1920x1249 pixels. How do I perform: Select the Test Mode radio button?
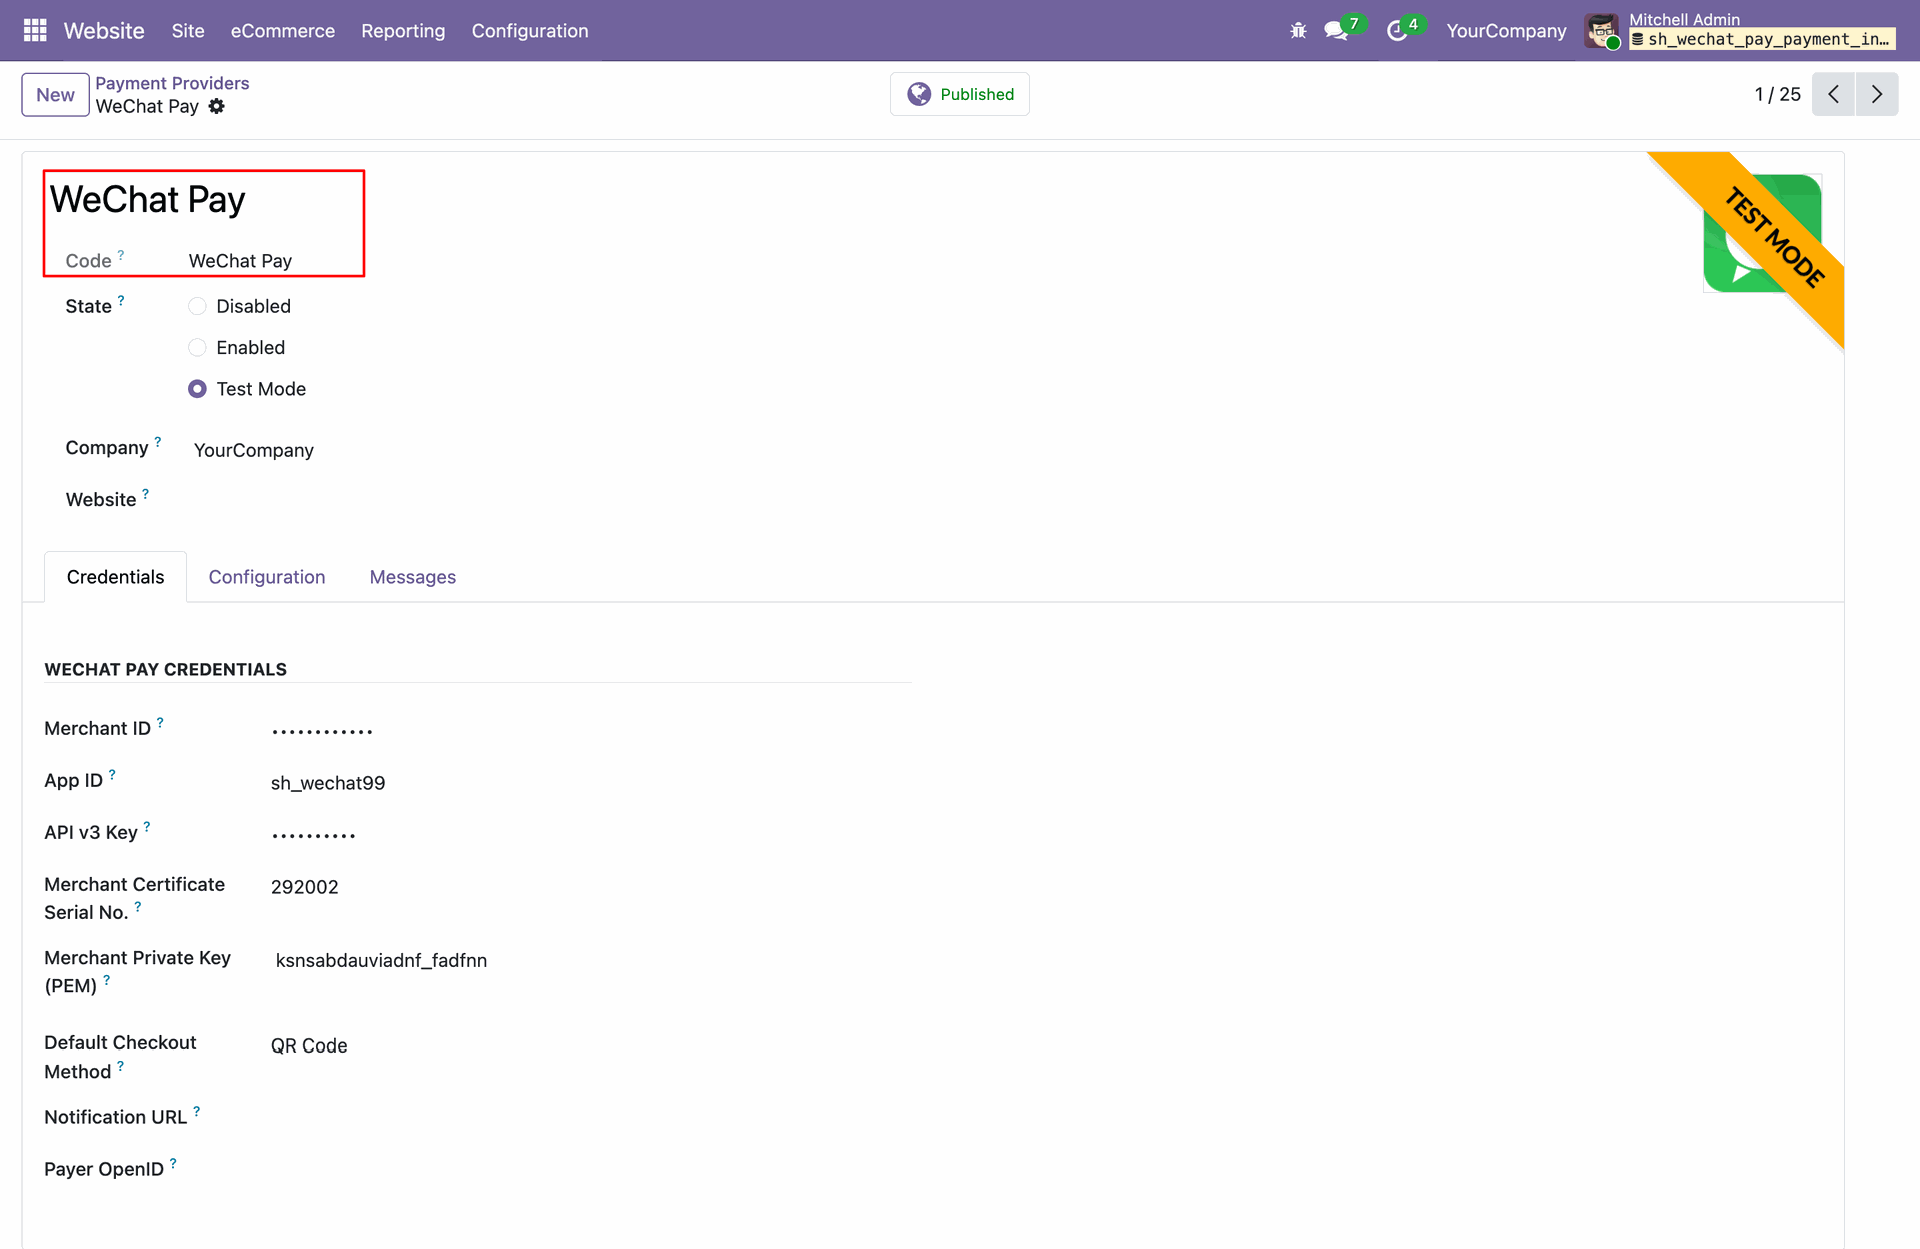[x=197, y=389]
